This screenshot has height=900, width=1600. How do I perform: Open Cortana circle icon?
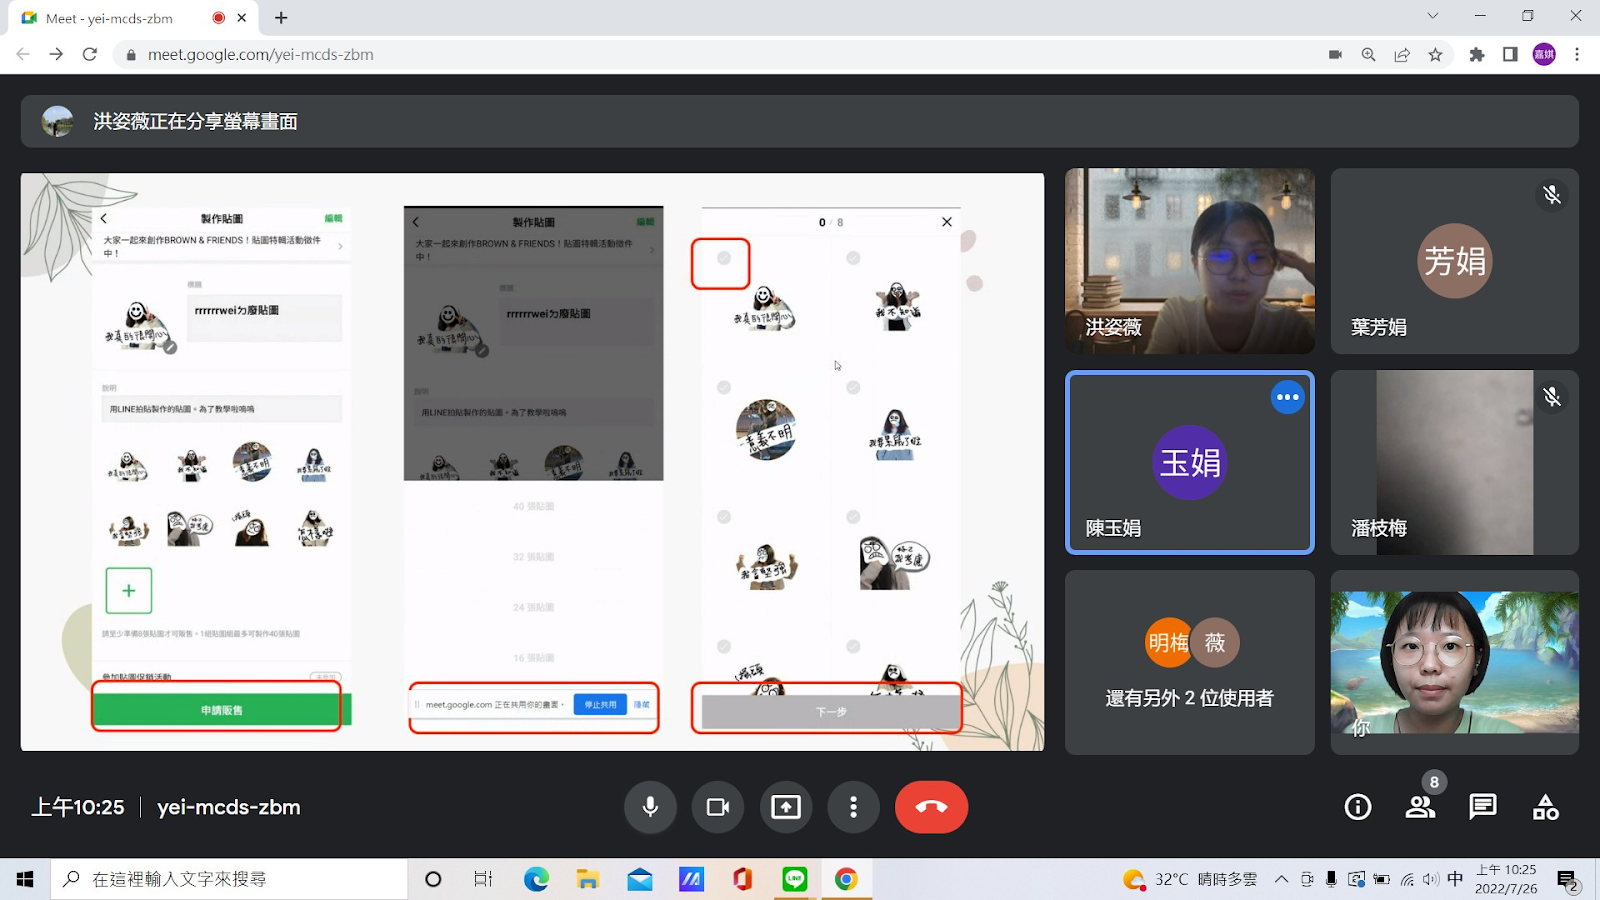coord(433,879)
